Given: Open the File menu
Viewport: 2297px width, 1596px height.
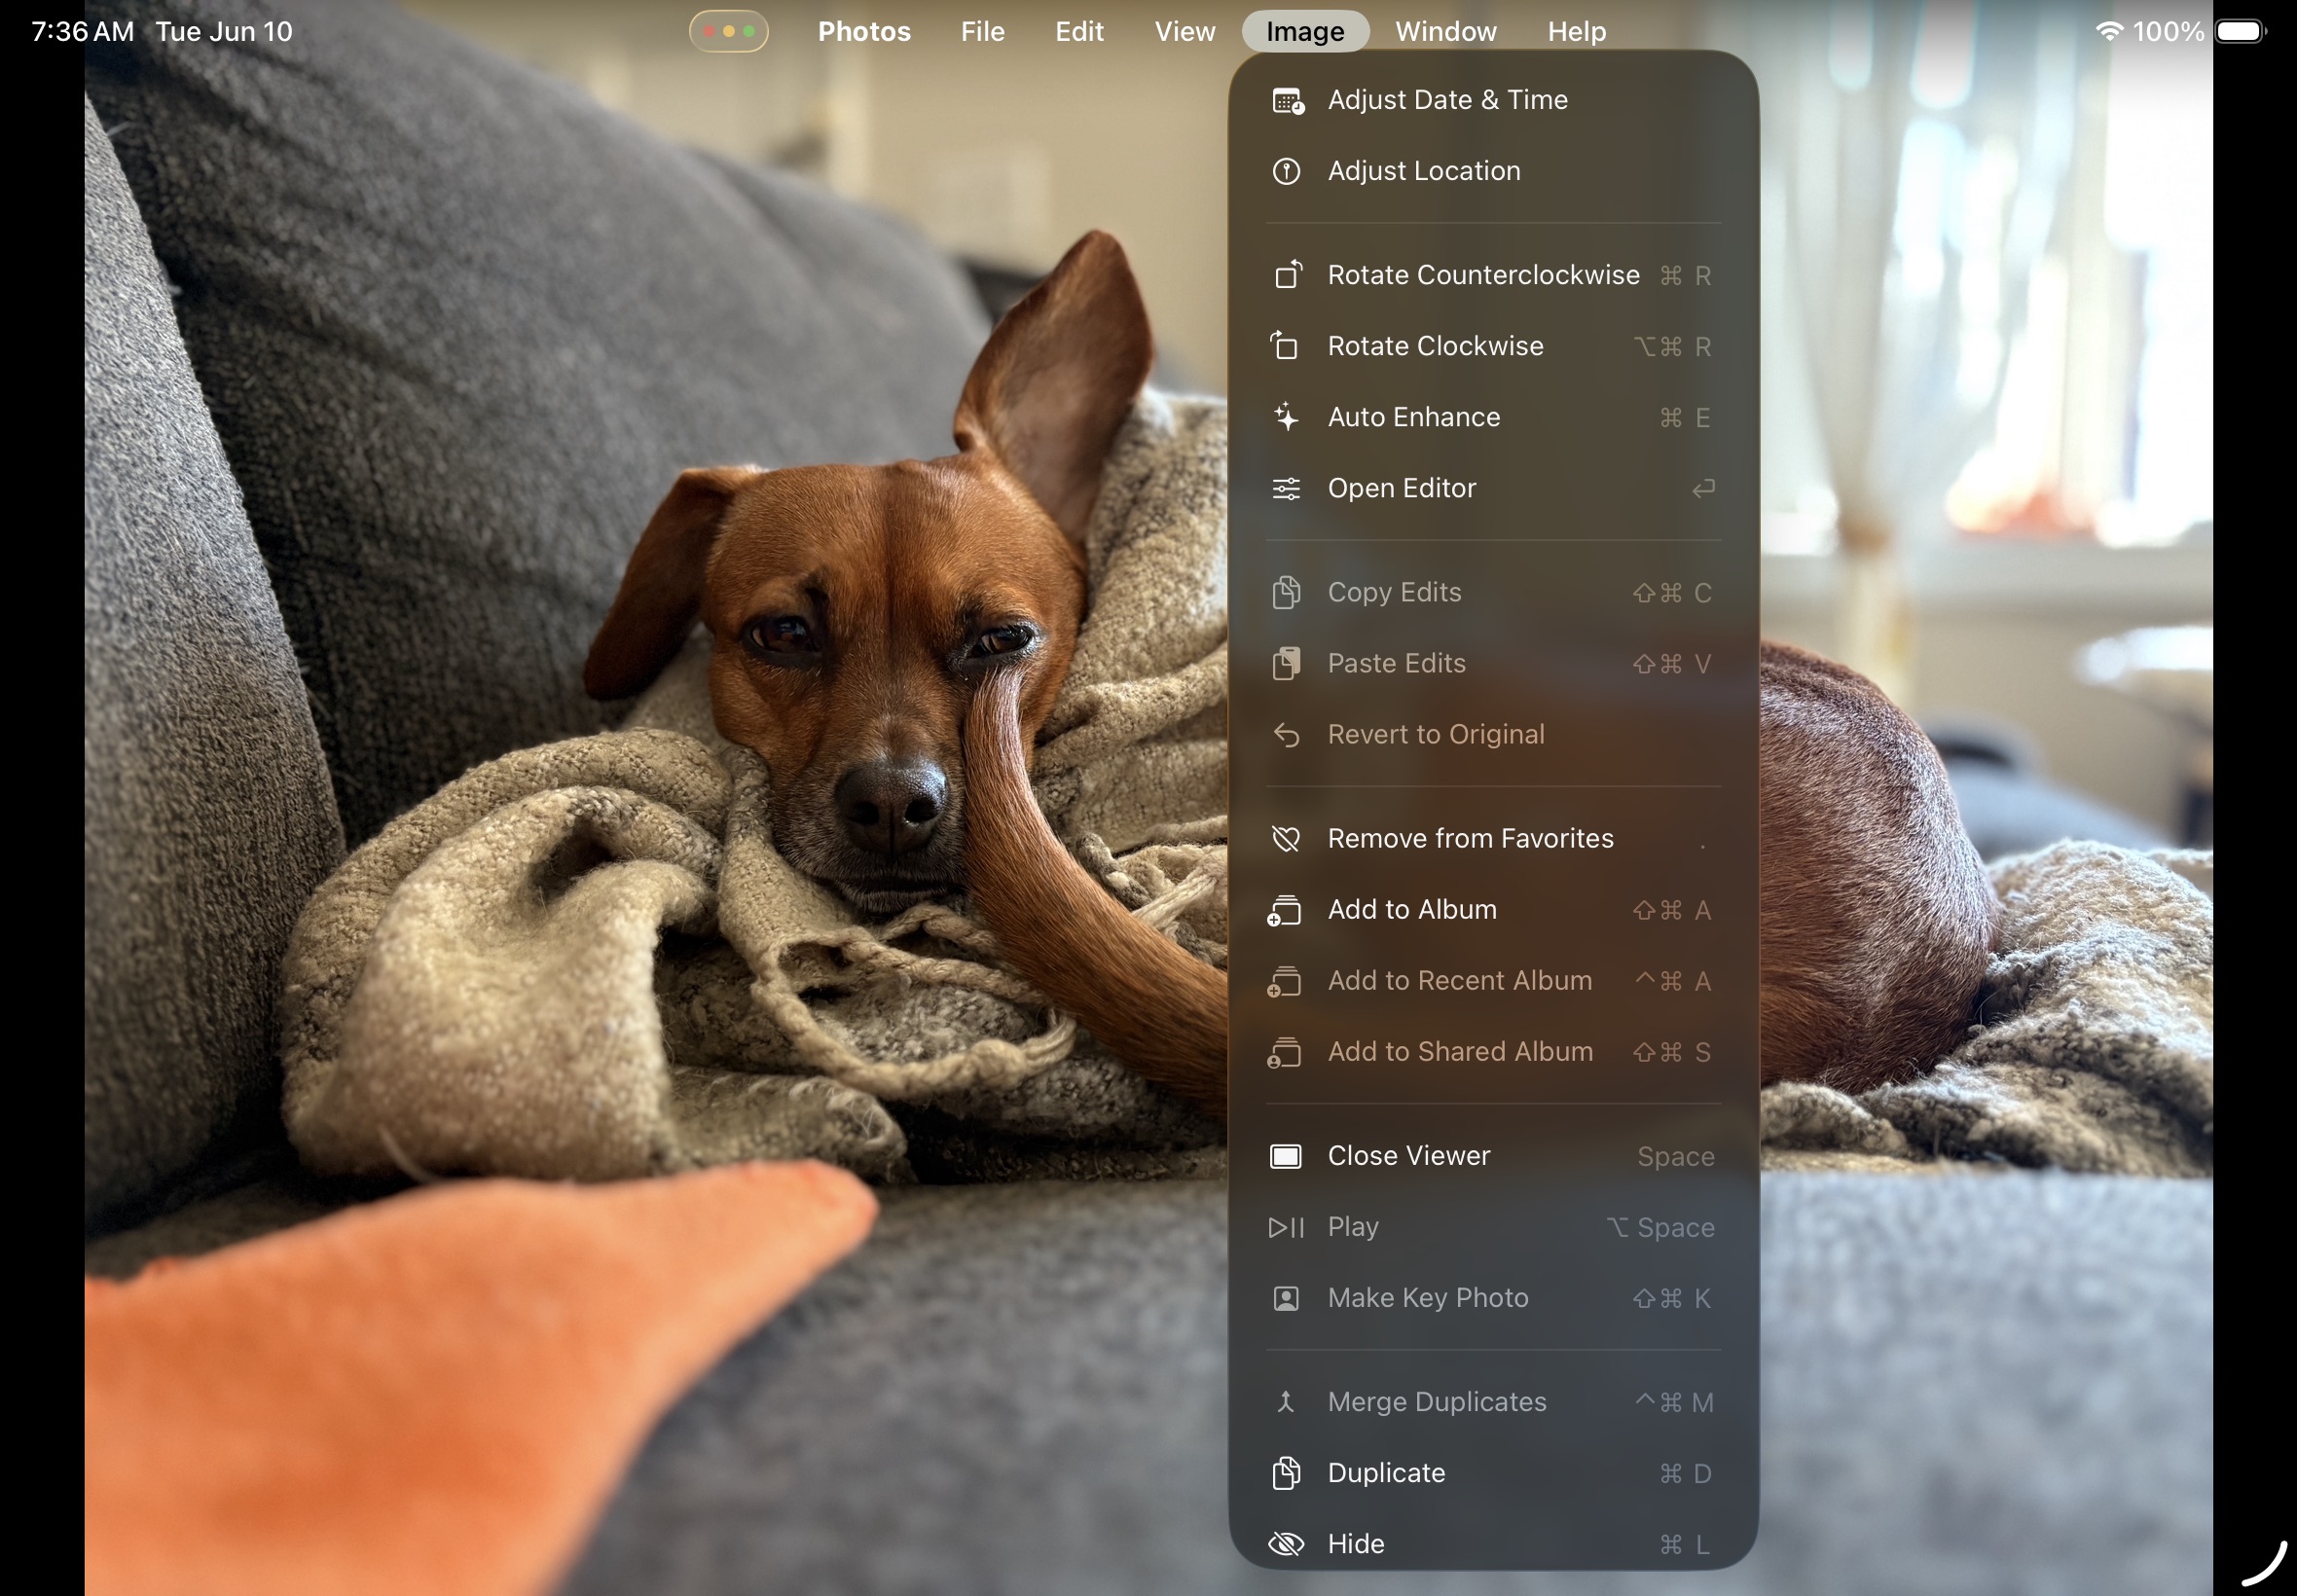Looking at the screenshot, I should [x=982, y=32].
